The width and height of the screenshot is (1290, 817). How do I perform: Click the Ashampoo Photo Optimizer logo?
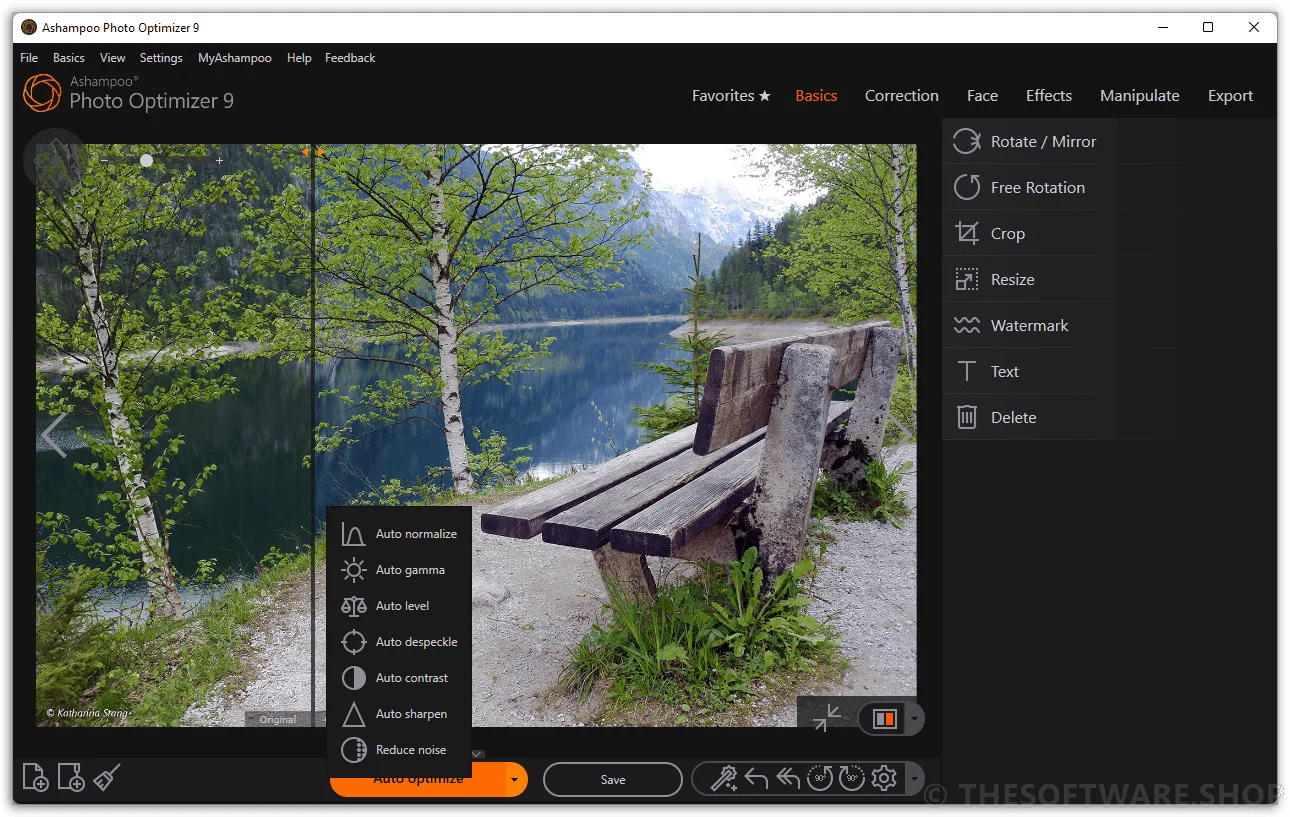(42, 93)
